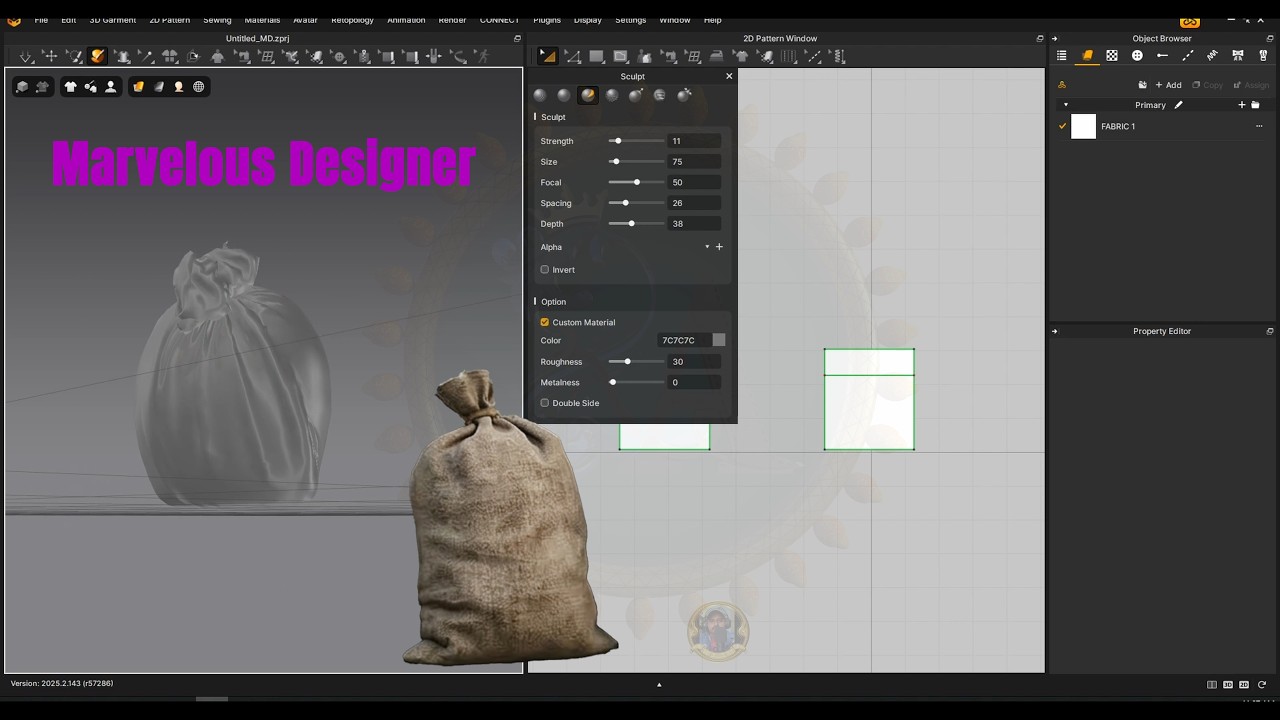The width and height of the screenshot is (1280, 720).
Task: Open the 3D Garment menu
Action: point(113,20)
